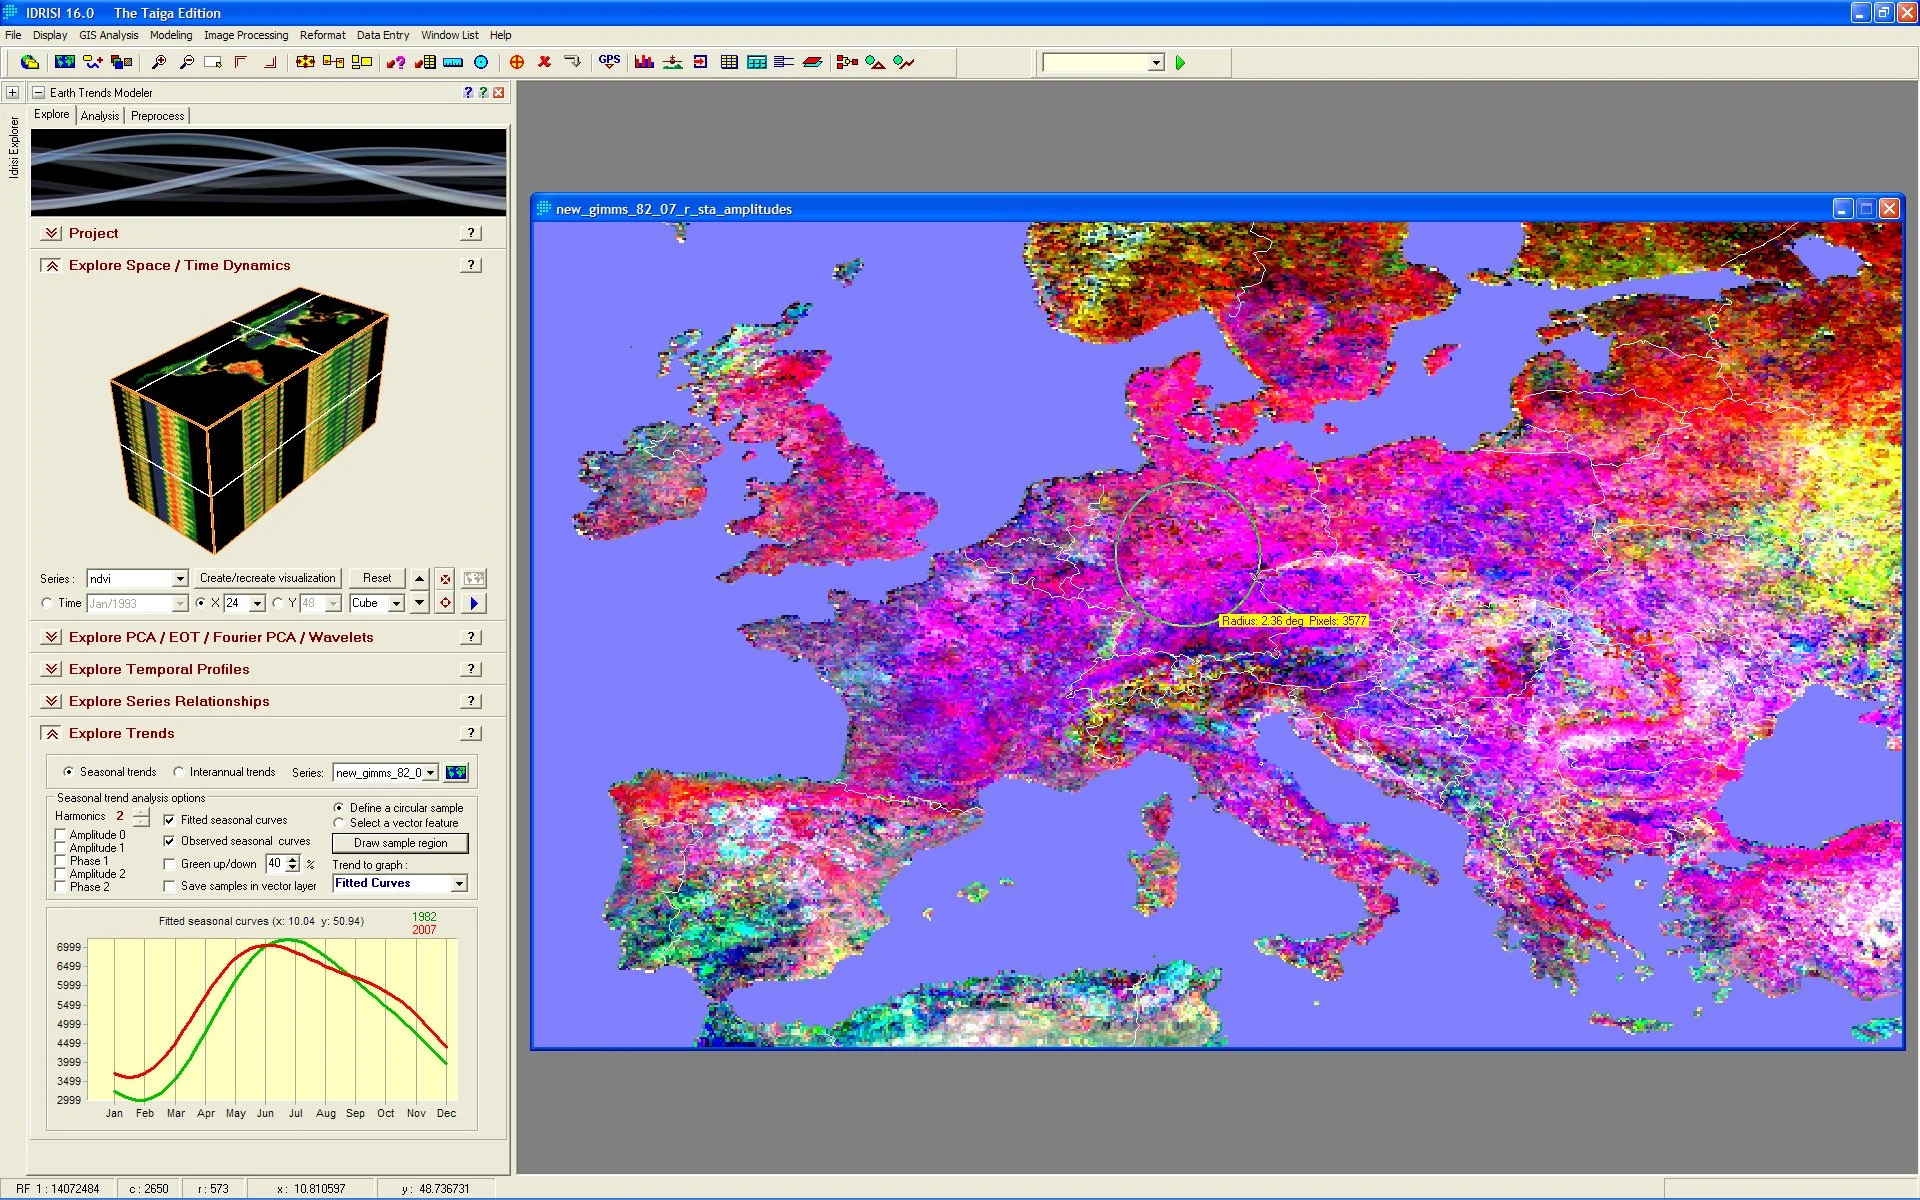This screenshot has width=1920, height=1200.
Task: Click Create/recreate visualization button
Action: [x=267, y=578]
